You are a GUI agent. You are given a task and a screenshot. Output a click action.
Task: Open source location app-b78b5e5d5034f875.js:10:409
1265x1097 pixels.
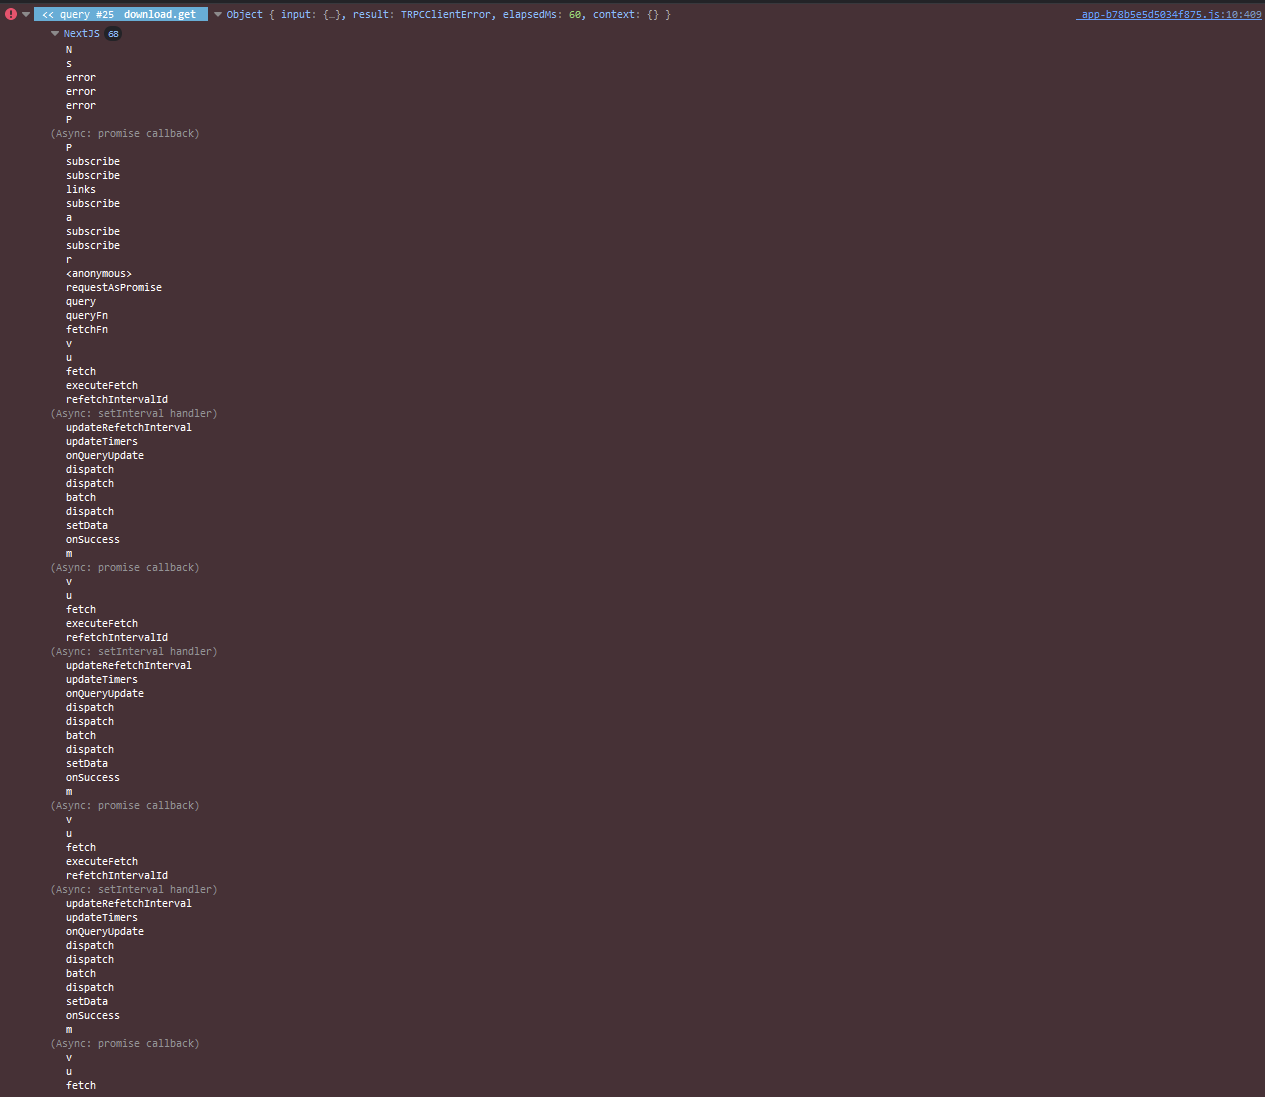(1168, 14)
